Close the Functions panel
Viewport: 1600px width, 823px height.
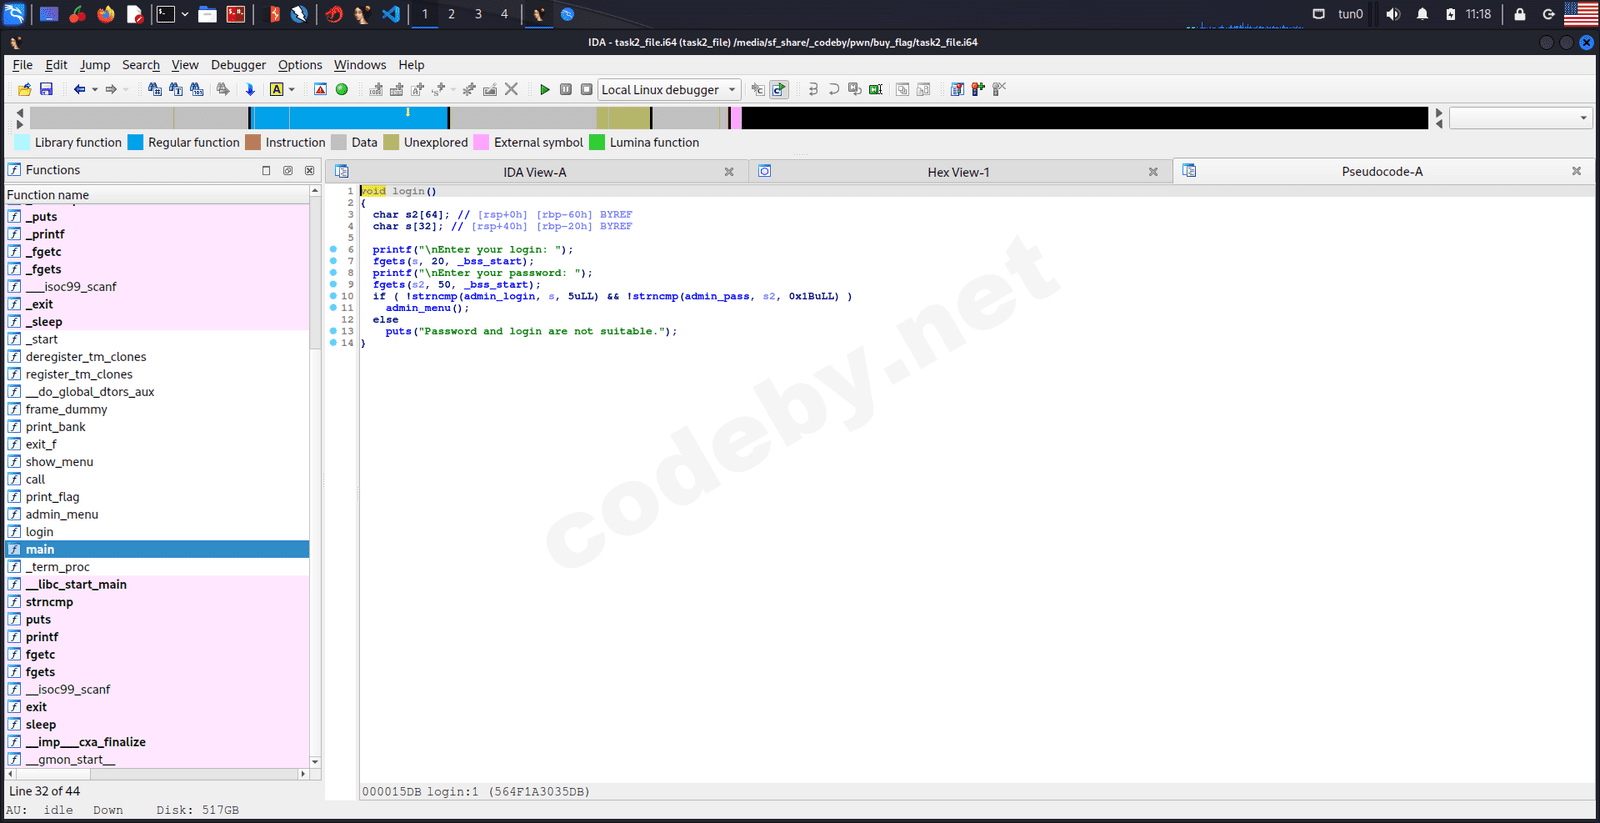tap(310, 170)
